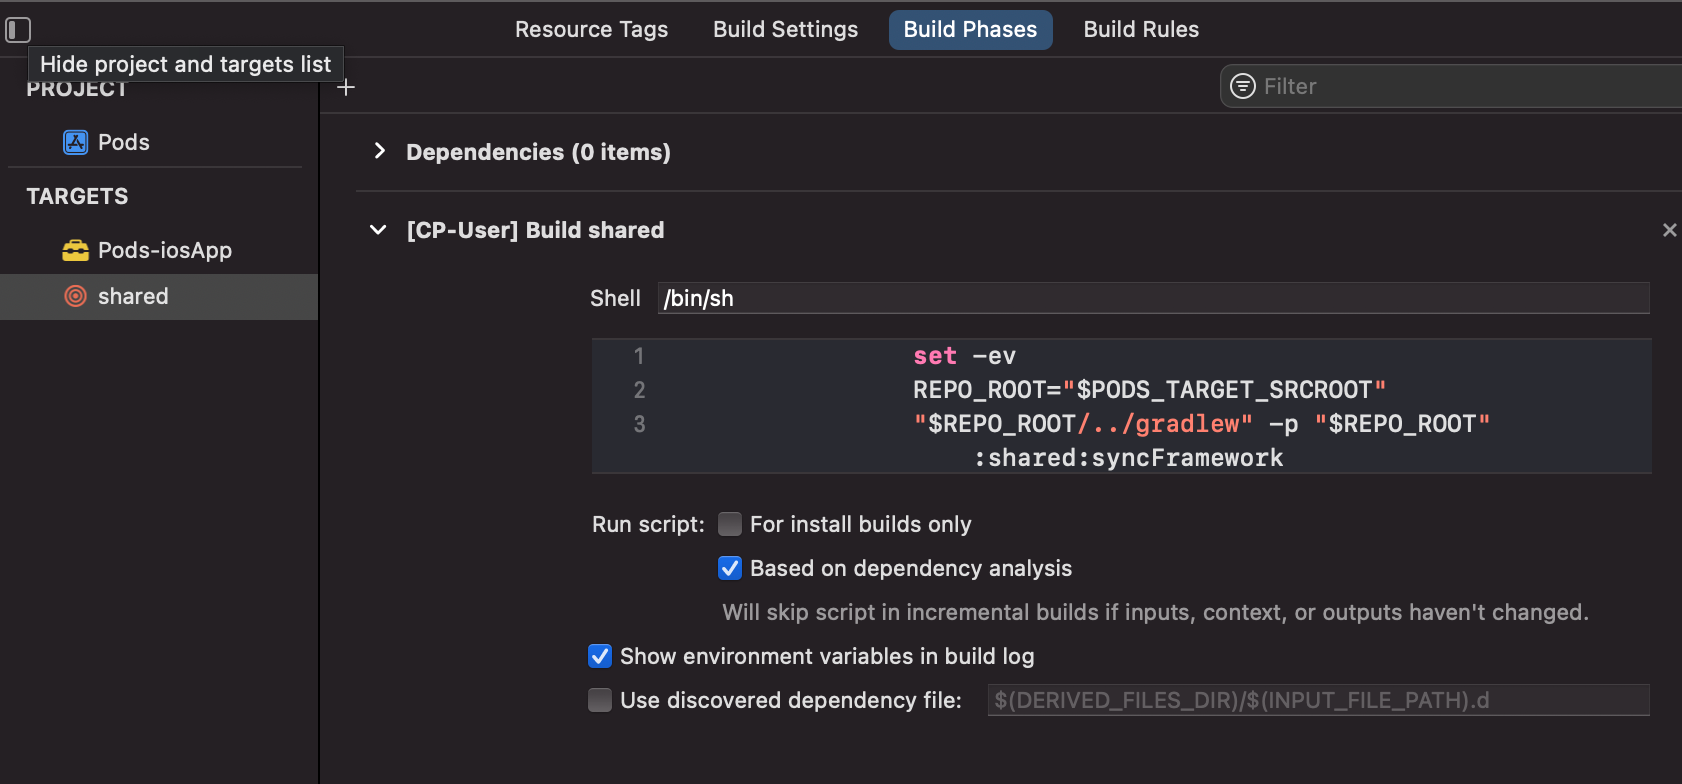Edit the Shell path field /bin/sh
The height and width of the screenshot is (784, 1682).
[1154, 298]
